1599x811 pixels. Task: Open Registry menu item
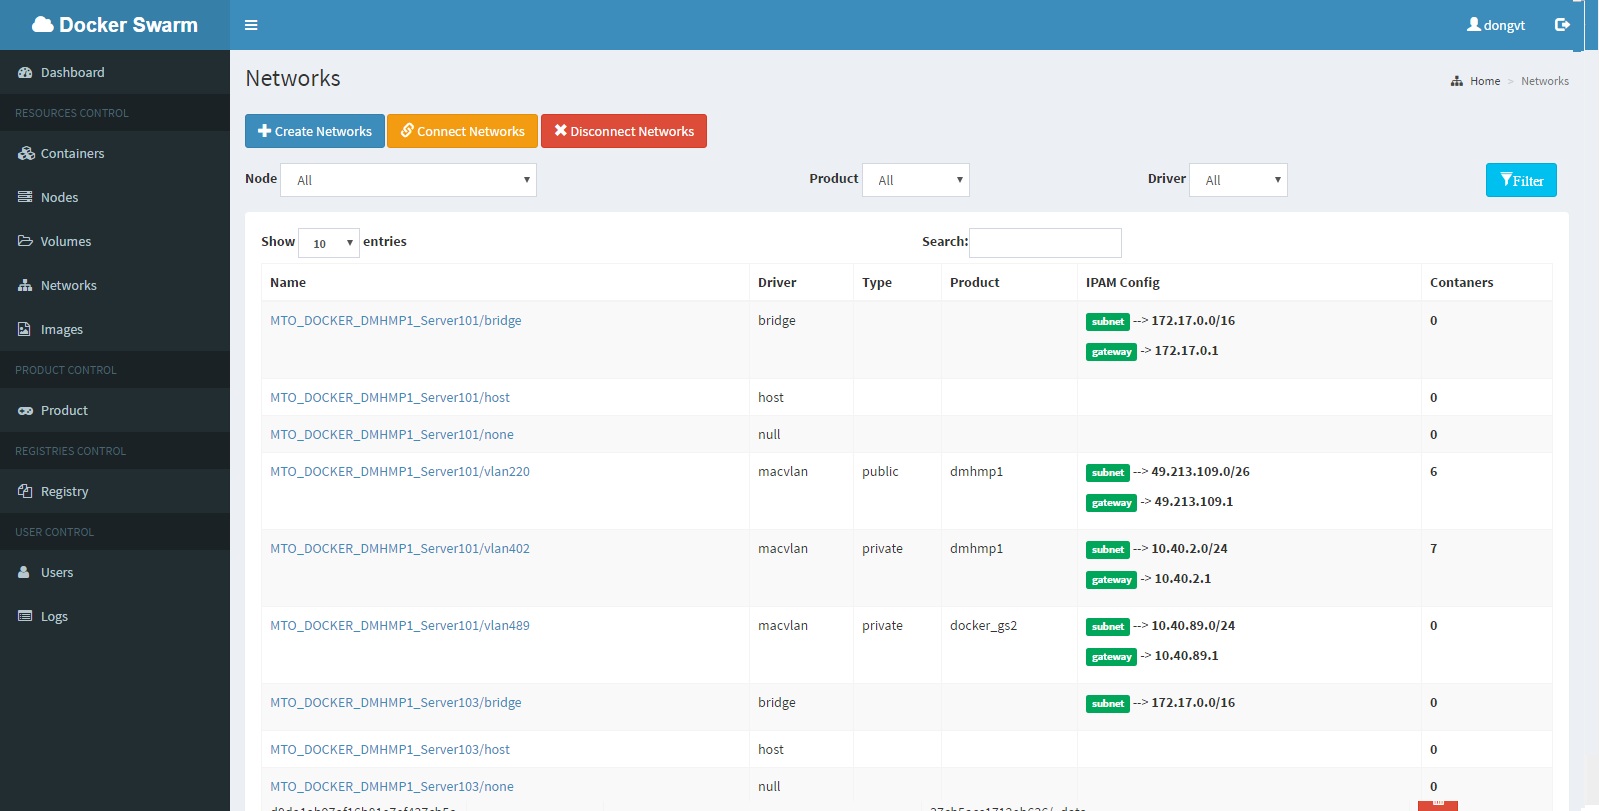pos(115,492)
